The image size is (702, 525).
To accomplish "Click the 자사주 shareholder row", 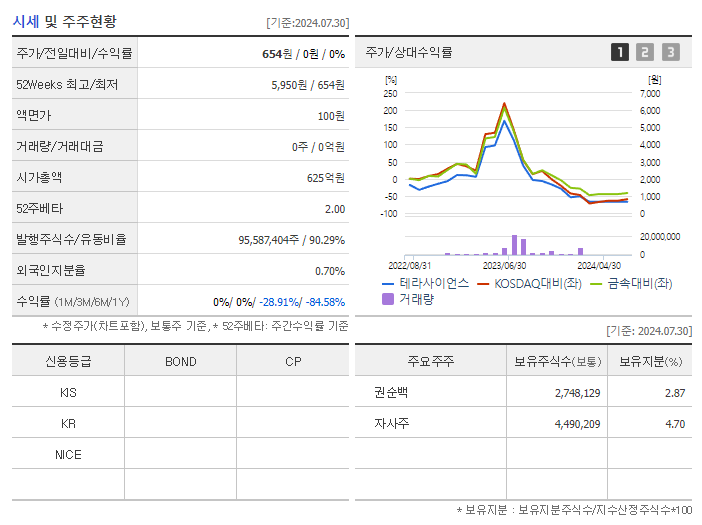I will [x=523, y=423].
